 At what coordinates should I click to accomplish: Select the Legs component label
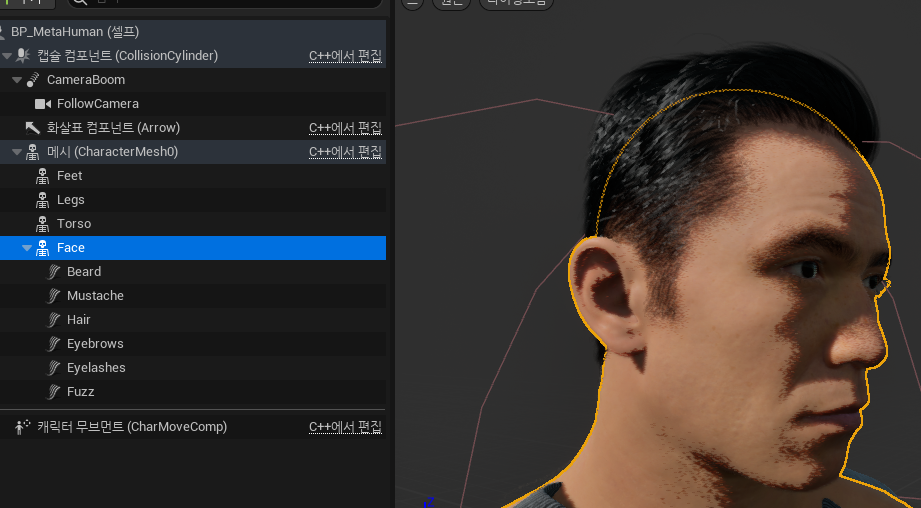tap(70, 200)
